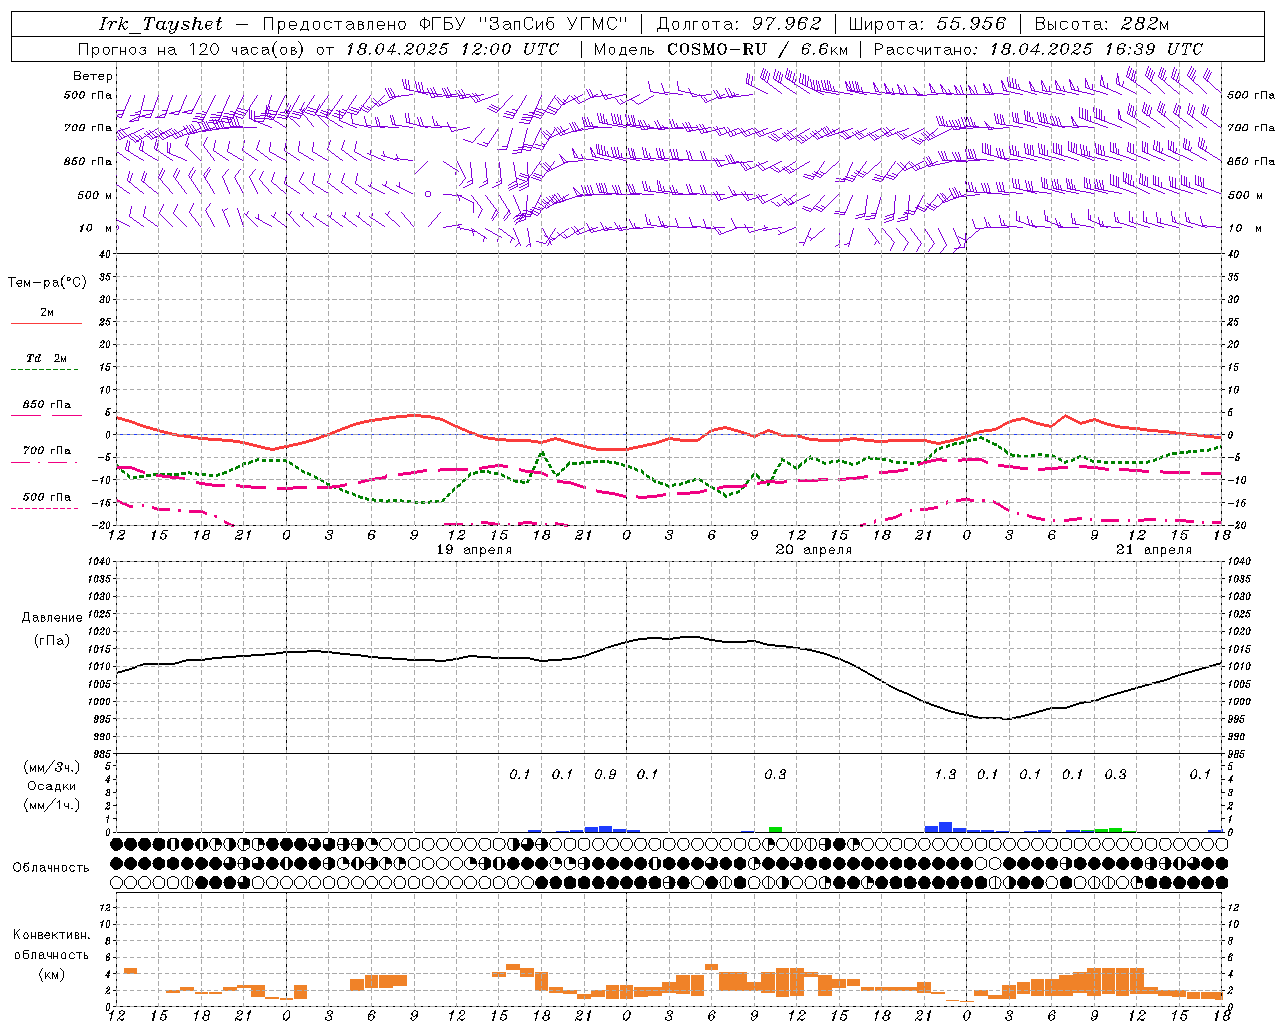Click the computed time Рассчитано: 18.04.2025 16:39 UTC
The width and height of the screenshot is (1280, 1024).
tap(1038, 49)
